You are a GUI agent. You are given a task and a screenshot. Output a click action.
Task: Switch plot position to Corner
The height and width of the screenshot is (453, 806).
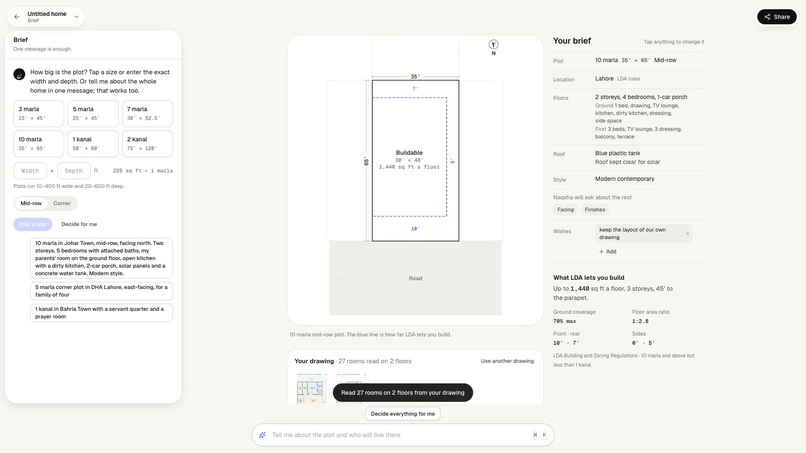coord(62,203)
